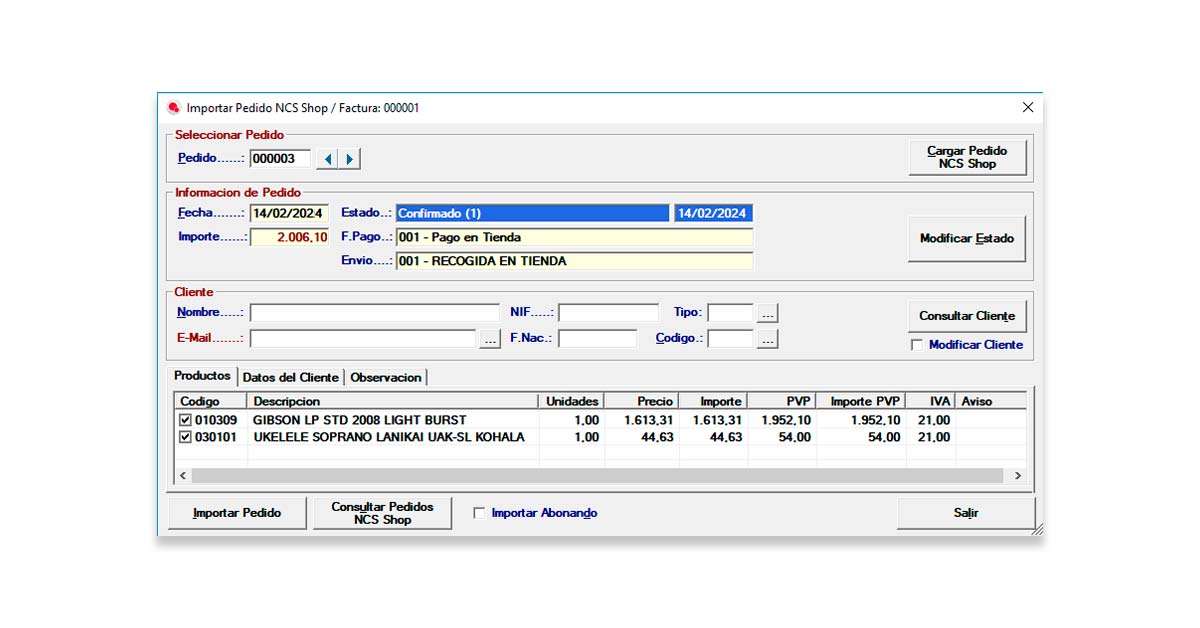Screen dimensions: 1200x628
Task: Click the Estado date field 14/02/2024
Action: tap(714, 213)
